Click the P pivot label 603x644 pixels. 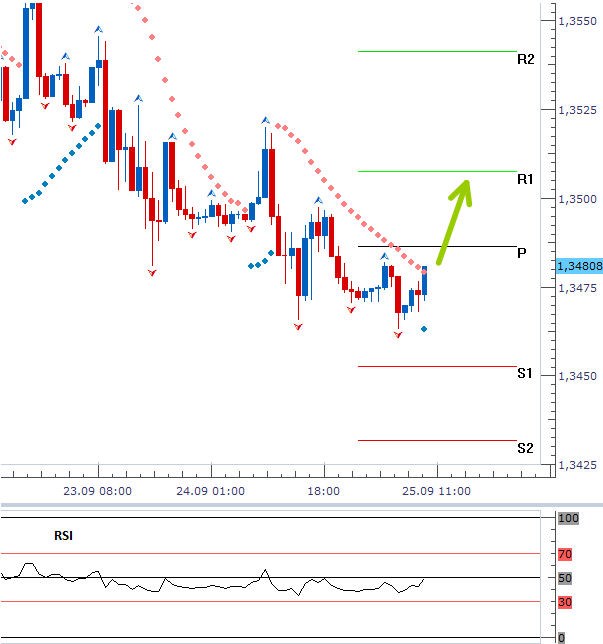(x=522, y=253)
